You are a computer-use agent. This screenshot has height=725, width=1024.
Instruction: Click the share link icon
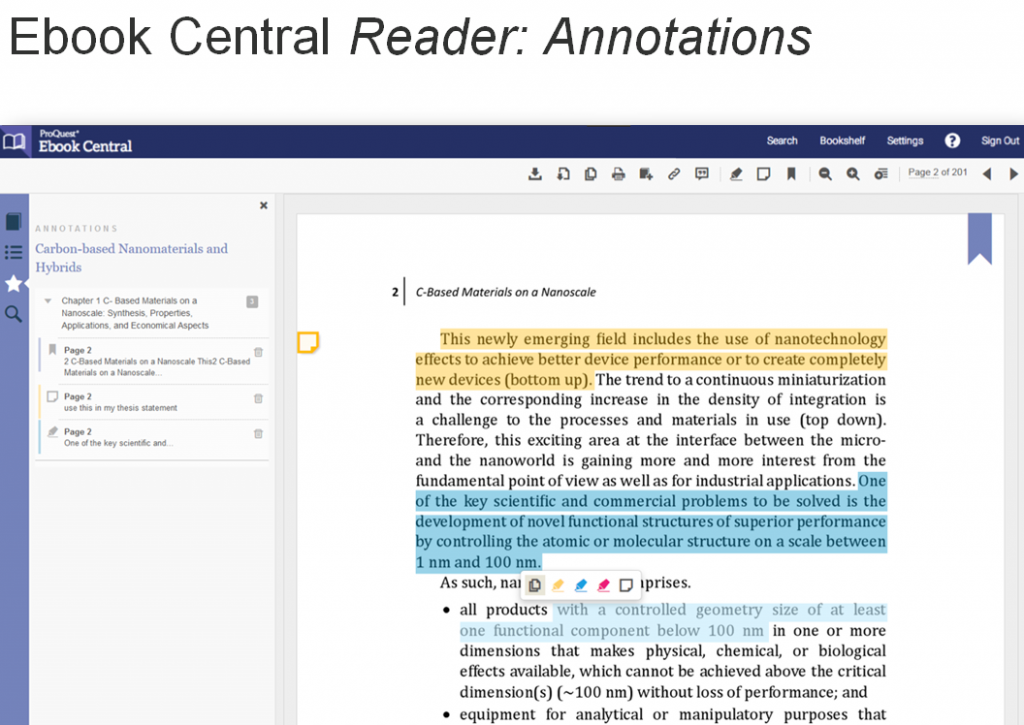click(674, 174)
